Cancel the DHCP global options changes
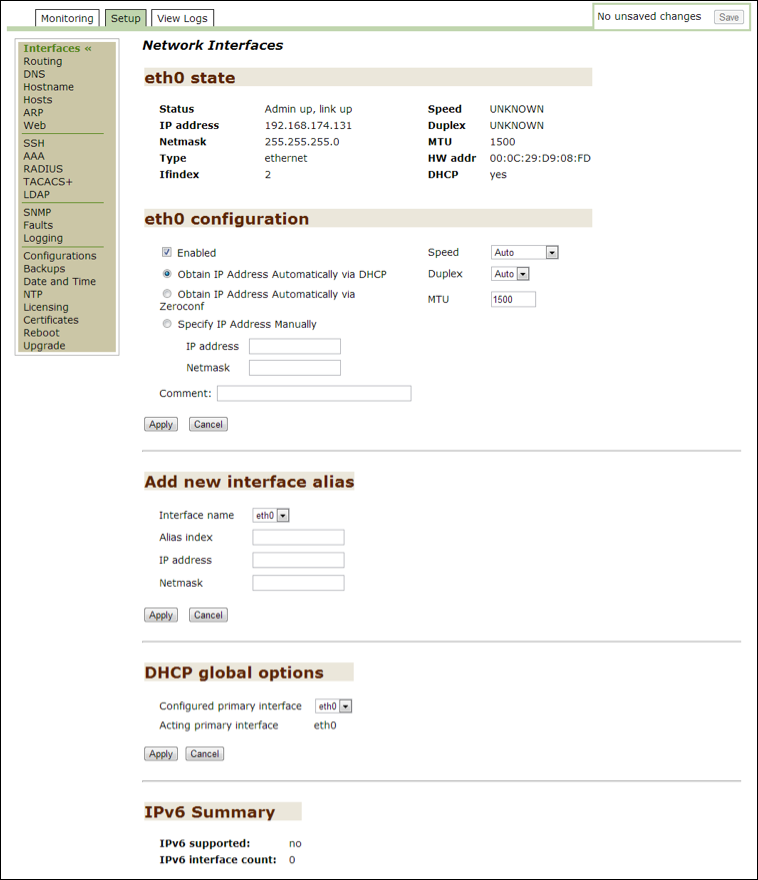 [x=204, y=754]
